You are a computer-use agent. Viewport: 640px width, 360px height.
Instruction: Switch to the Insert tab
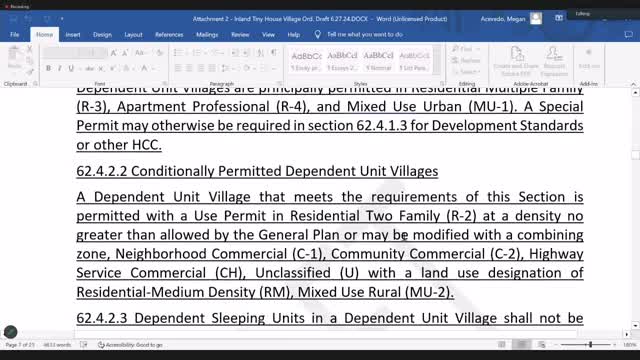[73, 35]
